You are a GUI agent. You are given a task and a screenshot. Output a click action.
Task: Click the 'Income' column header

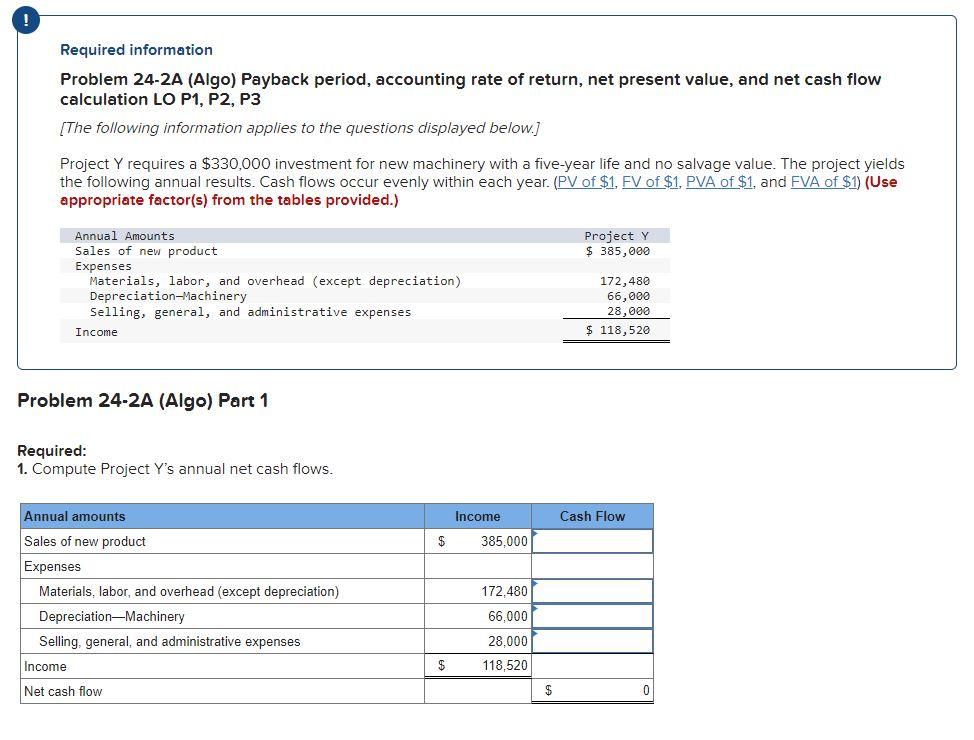coord(478,516)
